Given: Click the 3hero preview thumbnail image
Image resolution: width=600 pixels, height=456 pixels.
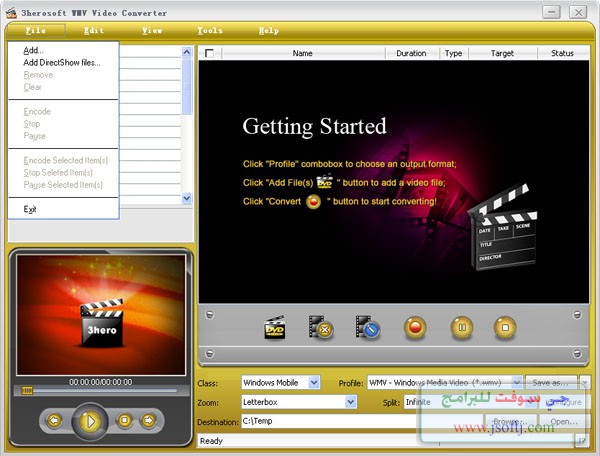Looking at the screenshot, I should [x=101, y=315].
